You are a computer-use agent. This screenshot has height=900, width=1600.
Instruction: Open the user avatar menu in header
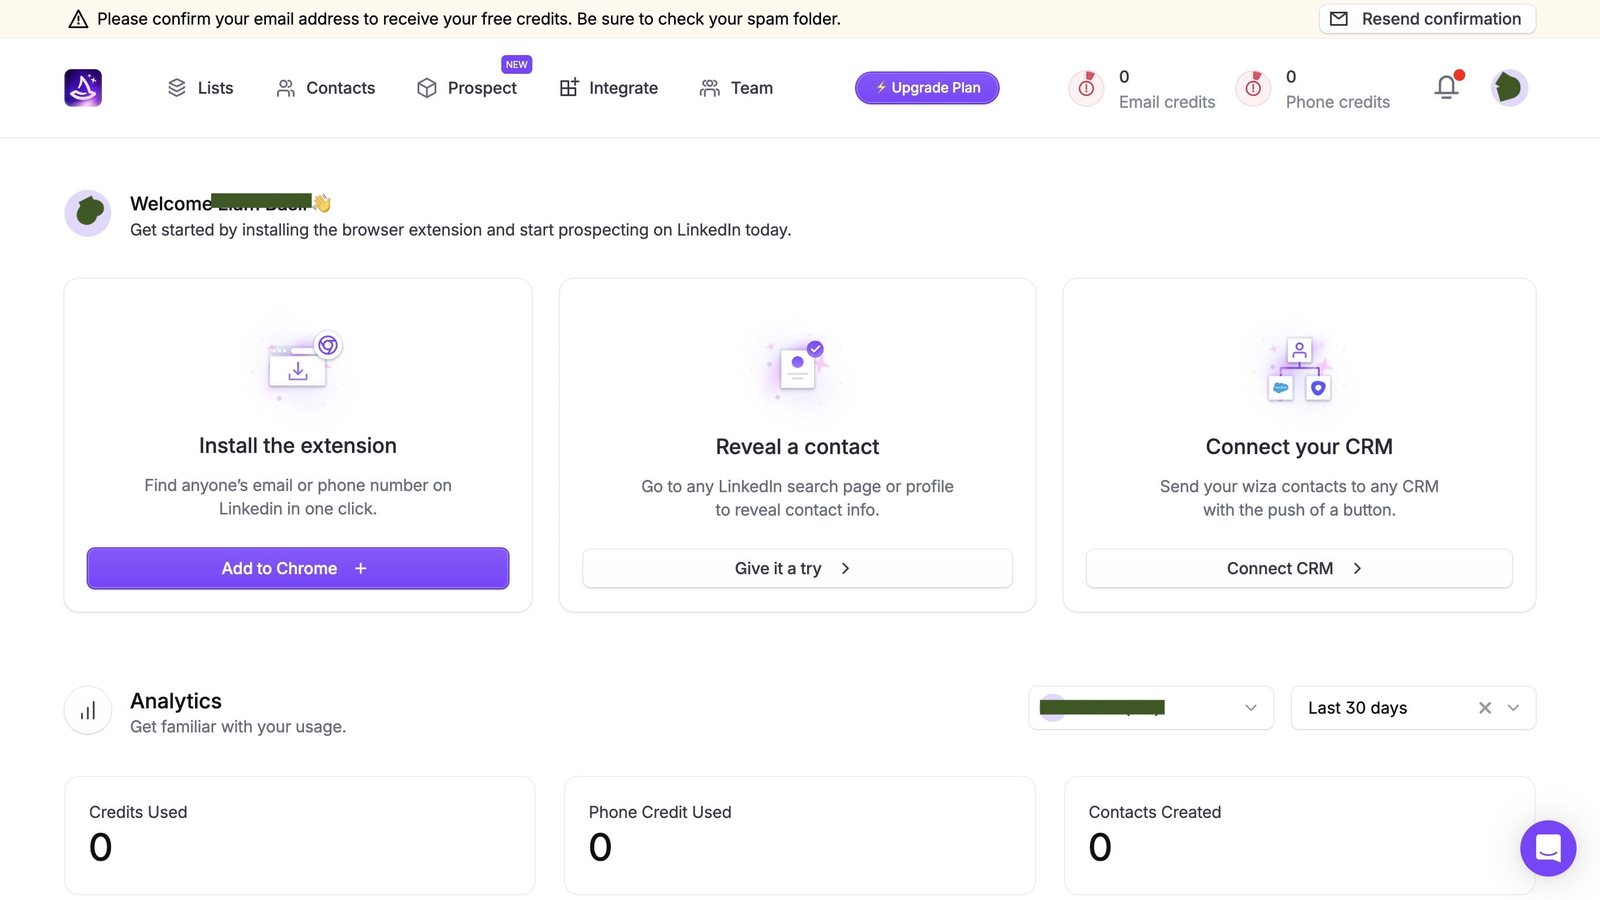(1509, 88)
